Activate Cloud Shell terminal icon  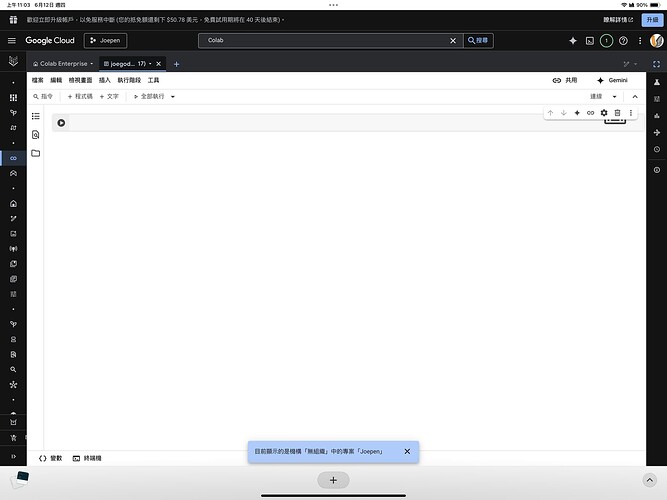[590, 40]
